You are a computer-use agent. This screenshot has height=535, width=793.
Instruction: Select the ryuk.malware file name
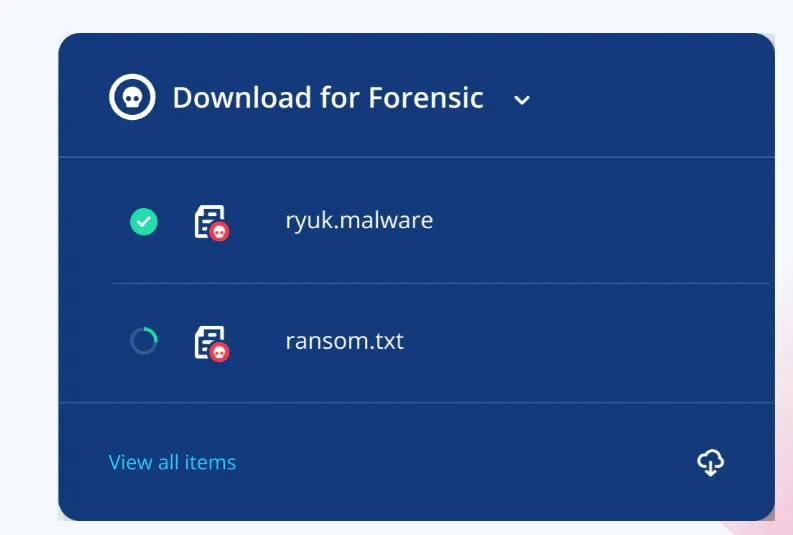point(359,220)
